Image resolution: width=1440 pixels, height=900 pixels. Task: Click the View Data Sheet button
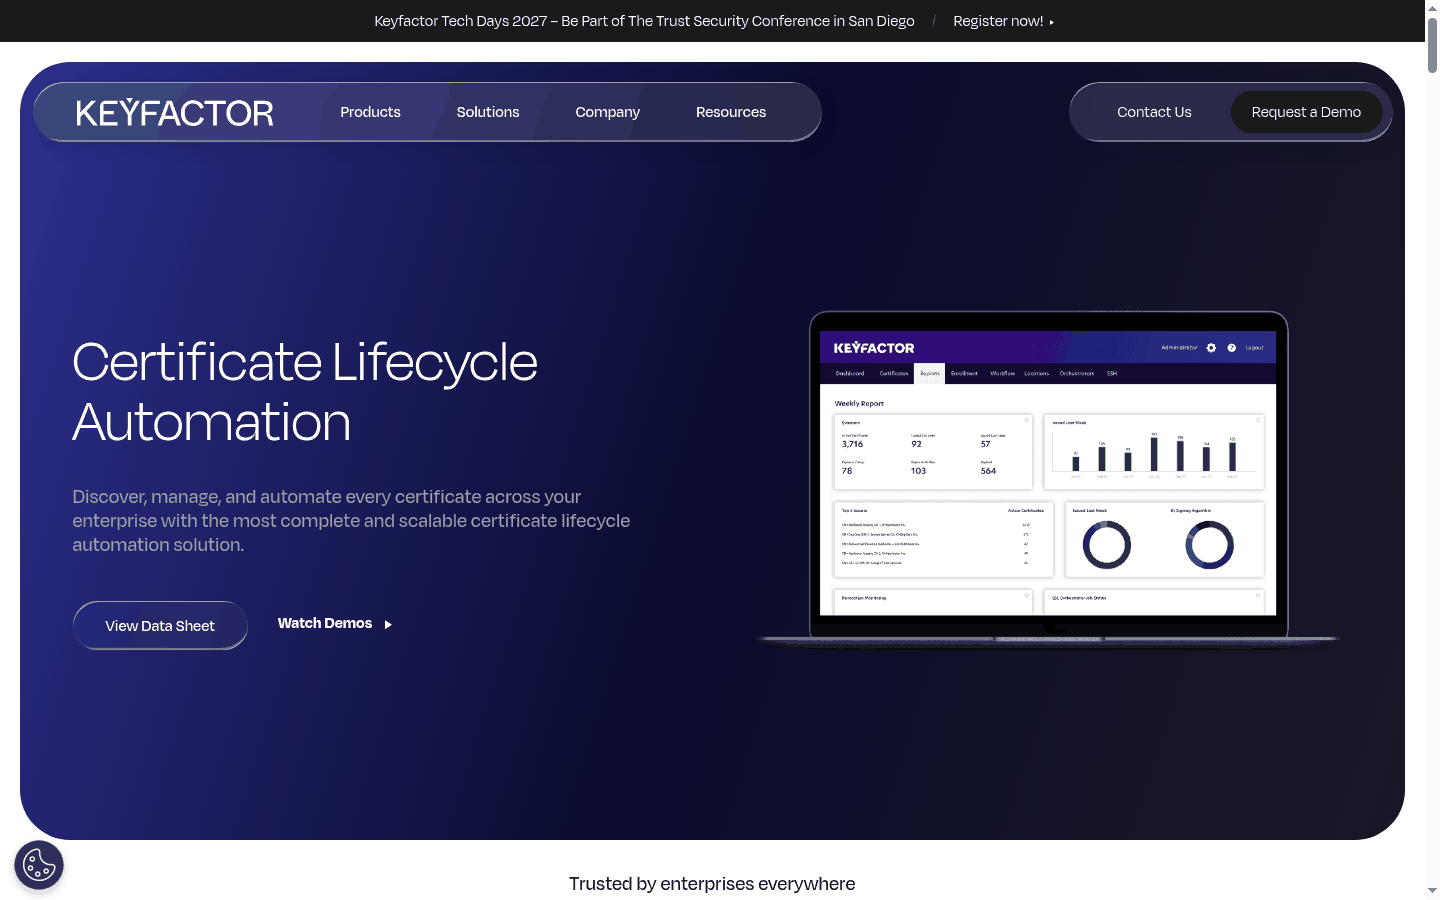[x=160, y=625]
